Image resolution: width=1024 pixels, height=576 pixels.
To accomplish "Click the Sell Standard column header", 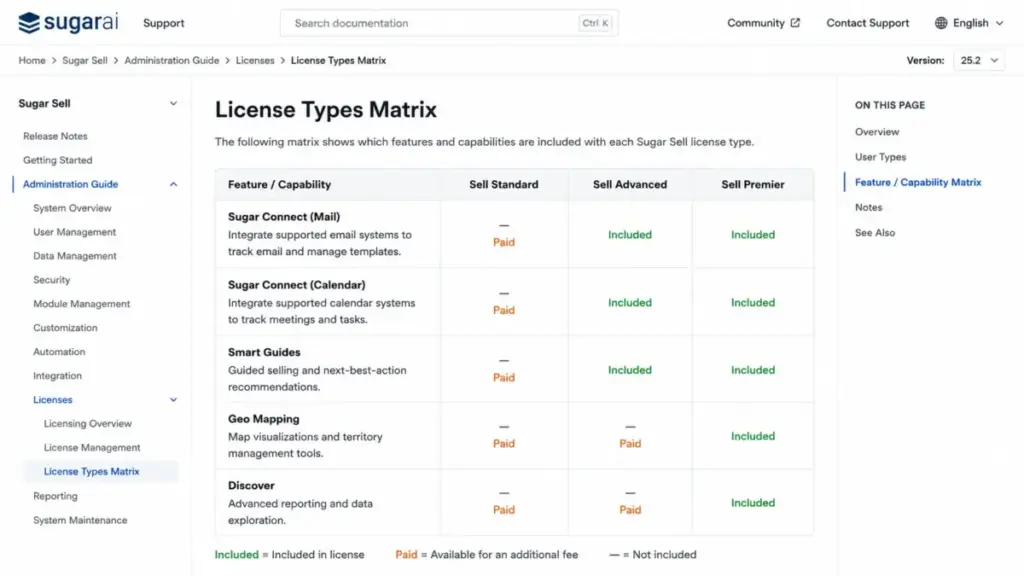I will coord(504,184).
